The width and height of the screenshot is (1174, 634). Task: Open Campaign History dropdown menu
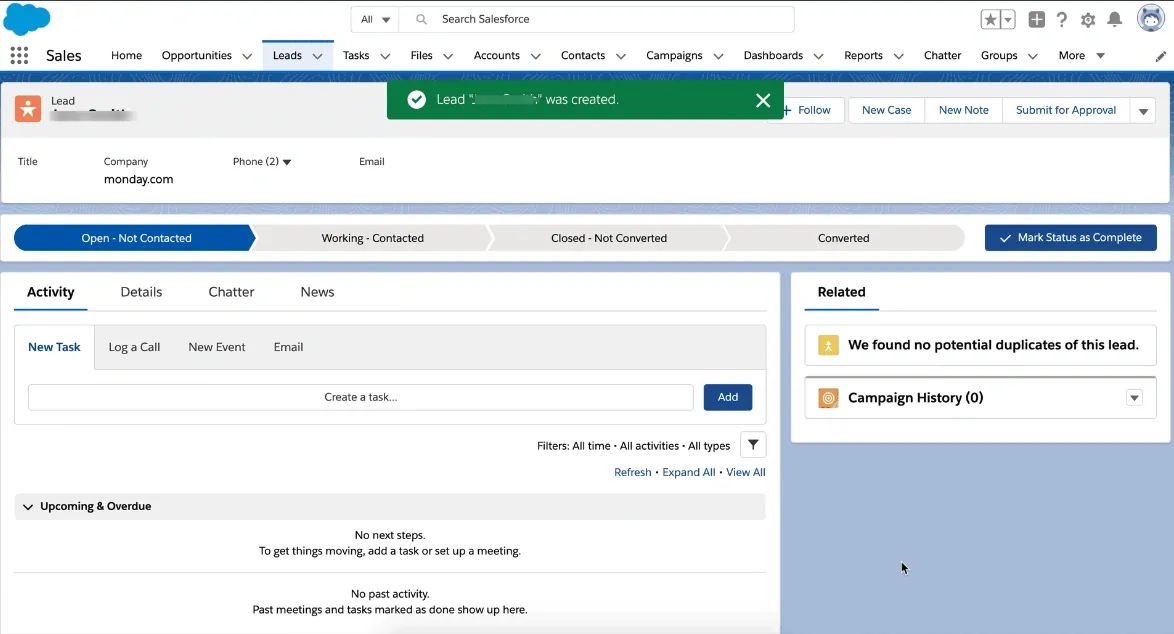click(1134, 398)
